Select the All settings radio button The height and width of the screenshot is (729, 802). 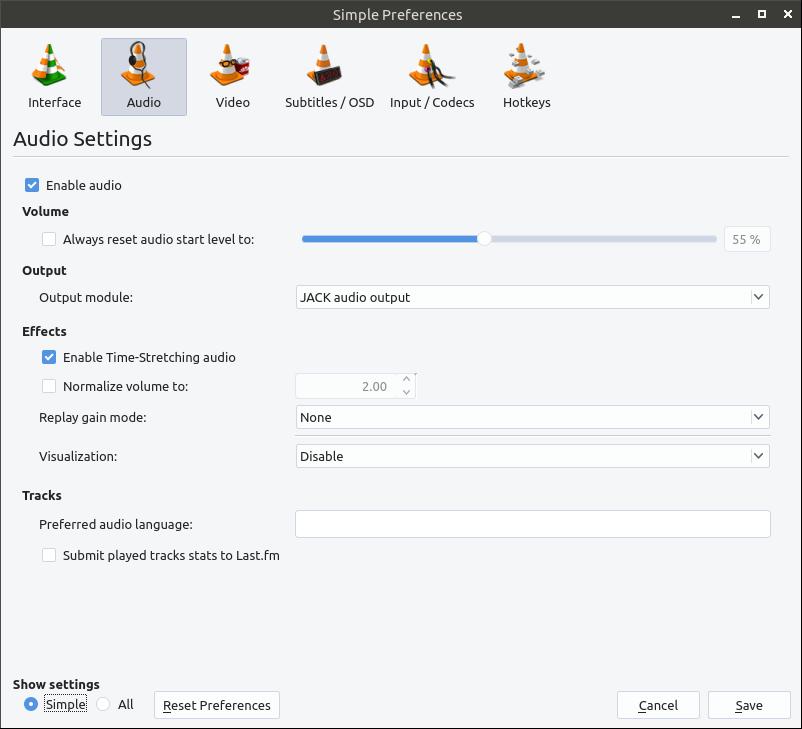coord(103,704)
